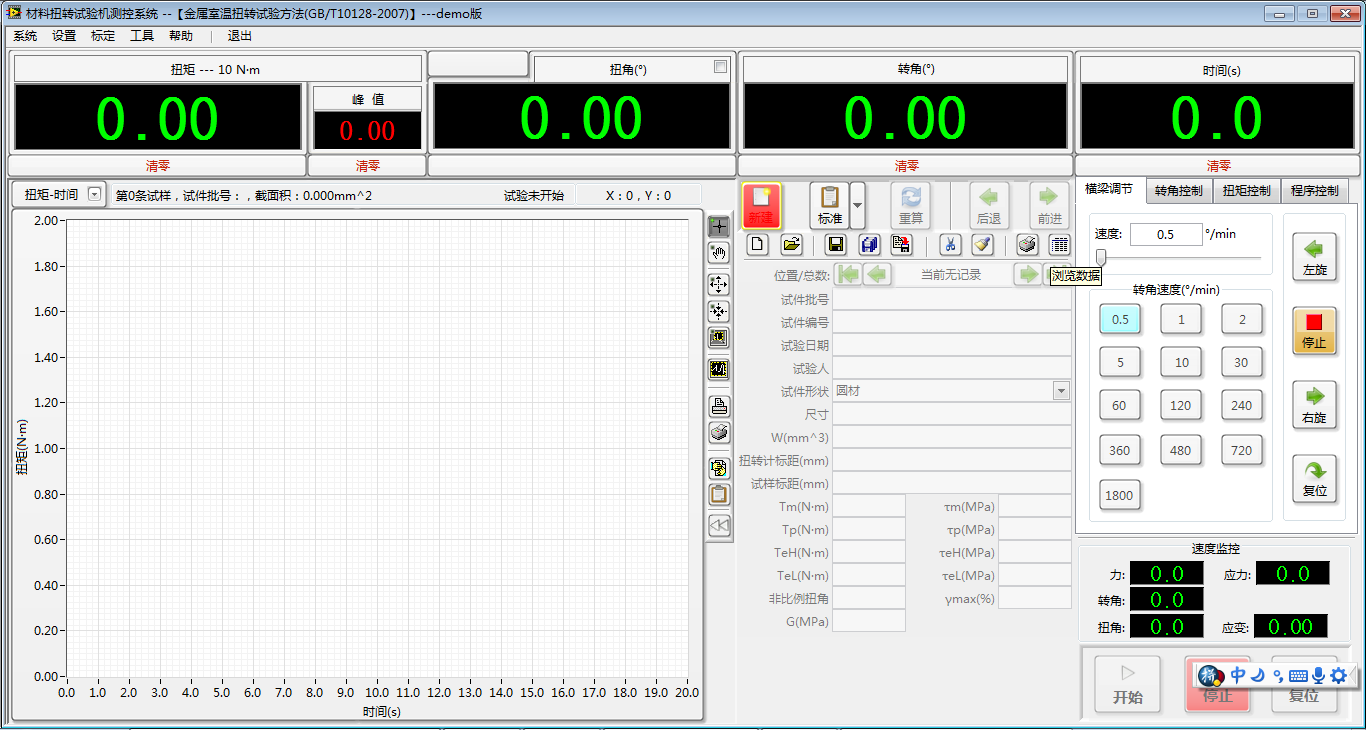The height and width of the screenshot is (730, 1366).
Task: Open file with the folder icon
Action: click(791, 244)
